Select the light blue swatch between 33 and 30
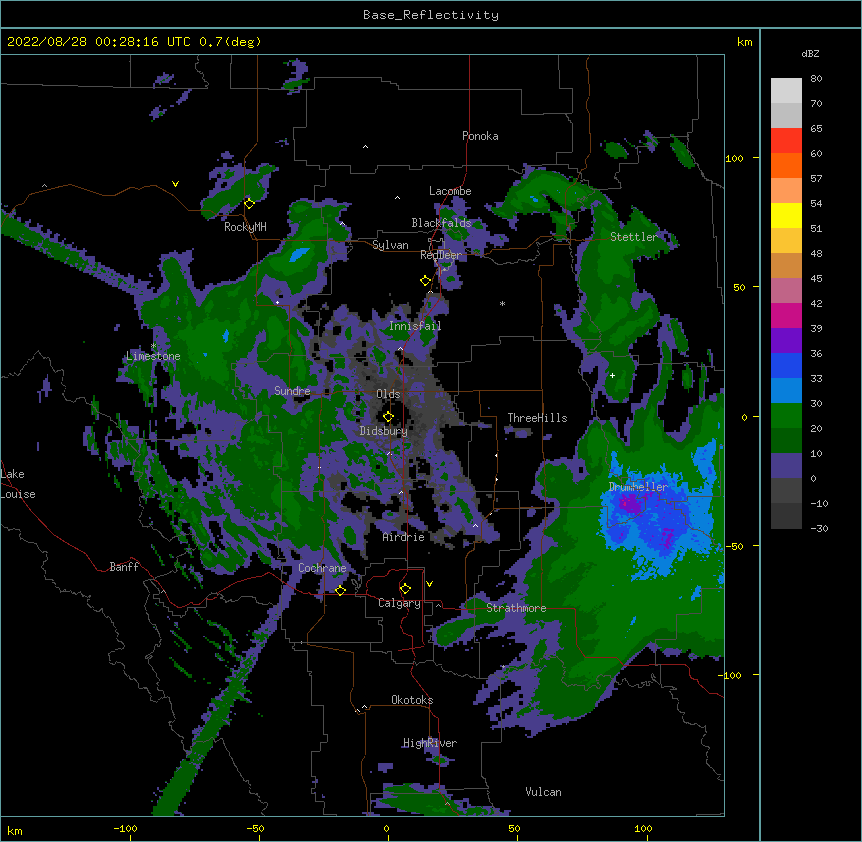 pos(786,391)
